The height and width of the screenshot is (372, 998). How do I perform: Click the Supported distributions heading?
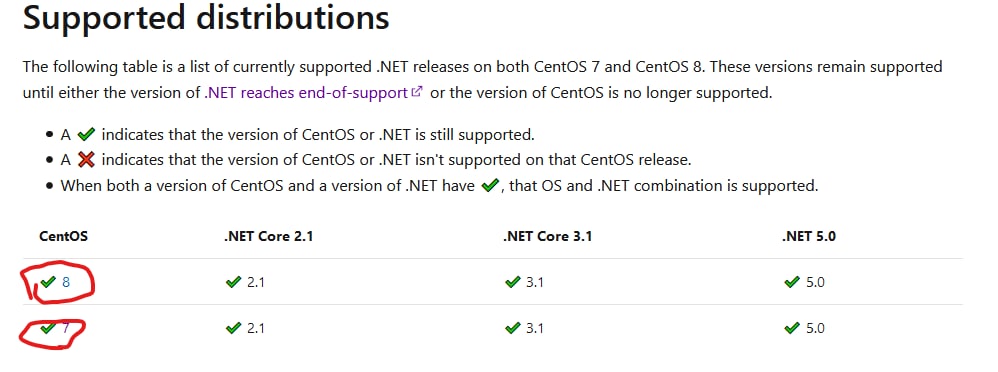click(x=206, y=17)
